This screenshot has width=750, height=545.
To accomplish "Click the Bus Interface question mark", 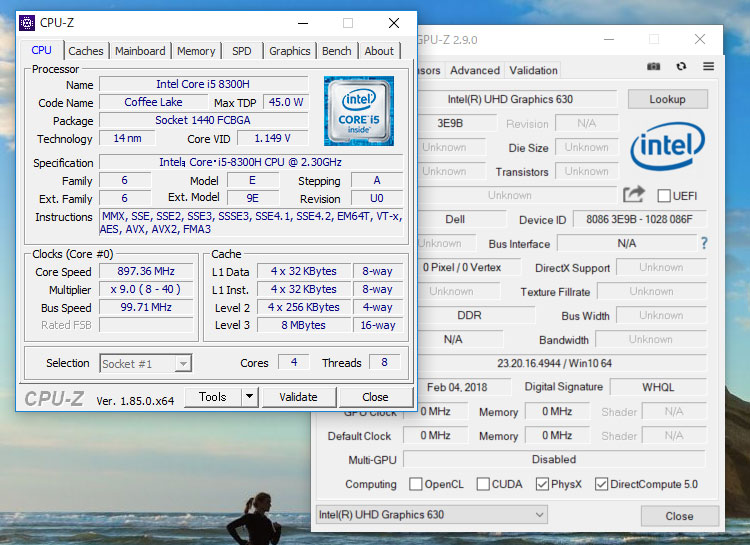I will [704, 243].
